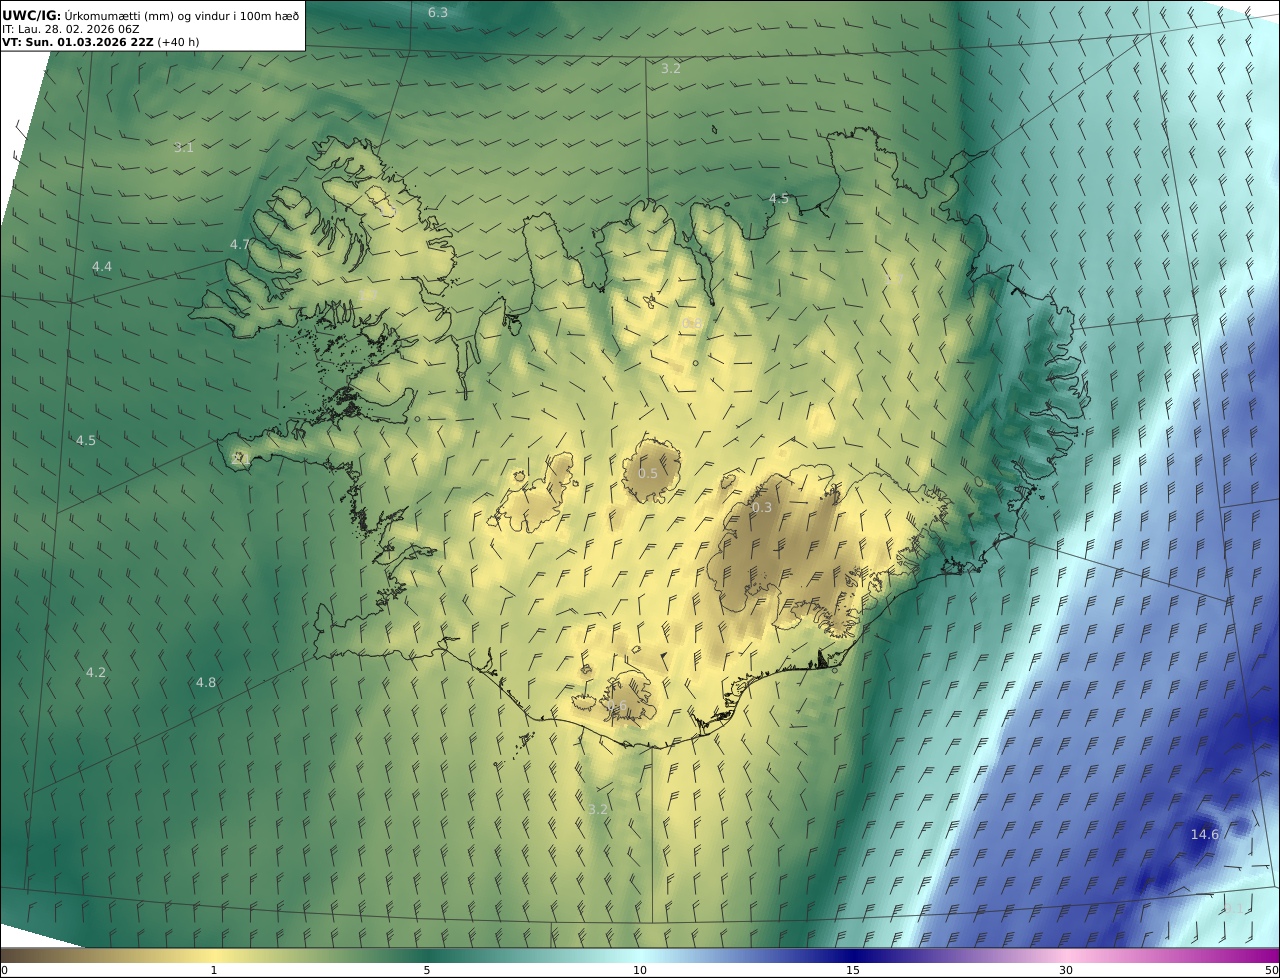Screen dimensions: 1280x978
Task: Click the "4.4" value label over the sea
Action: pos(102,267)
